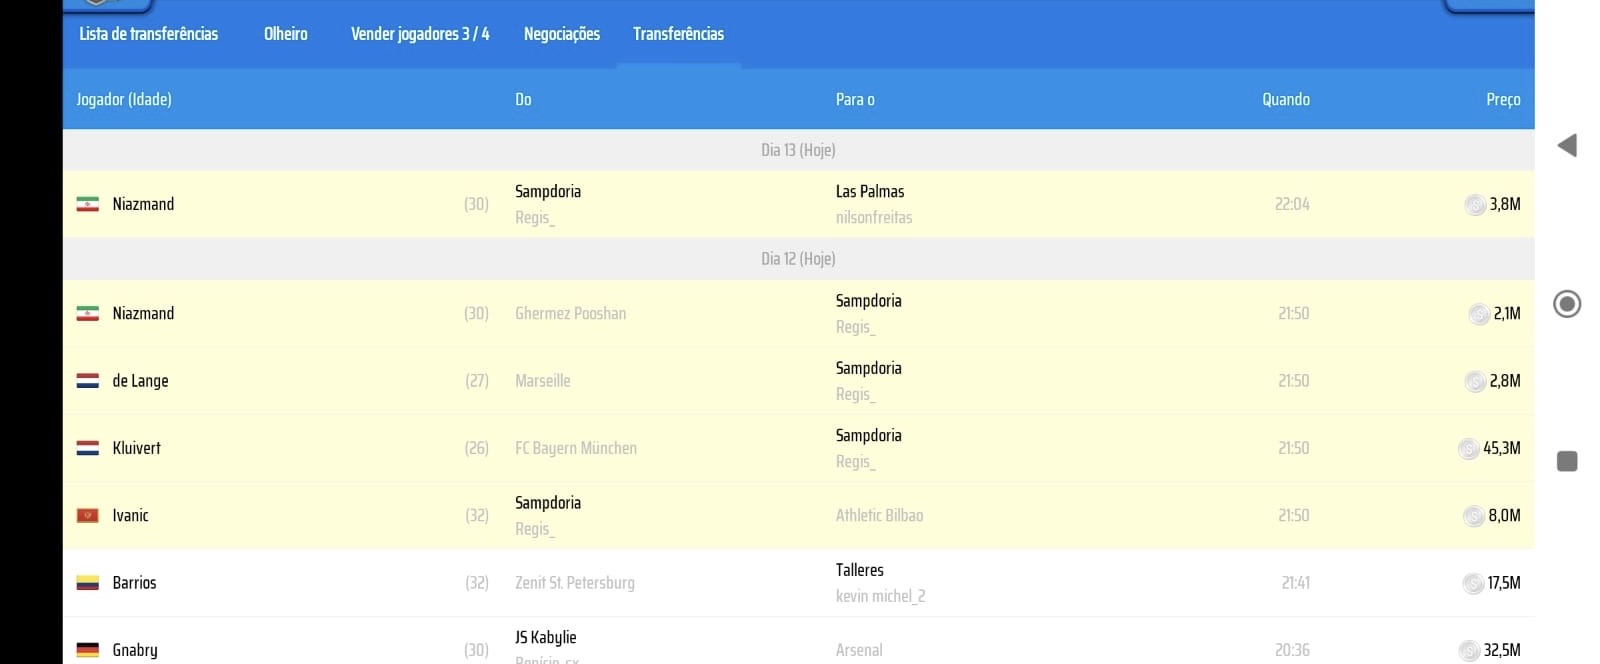
Task: Select the Transferências tab
Action: click(678, 34)
